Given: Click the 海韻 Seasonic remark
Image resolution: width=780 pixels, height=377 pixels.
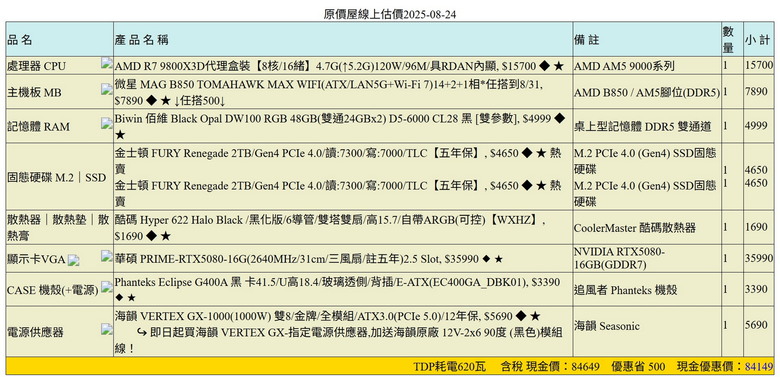Looking at the screenshot, I should (607, 326).
